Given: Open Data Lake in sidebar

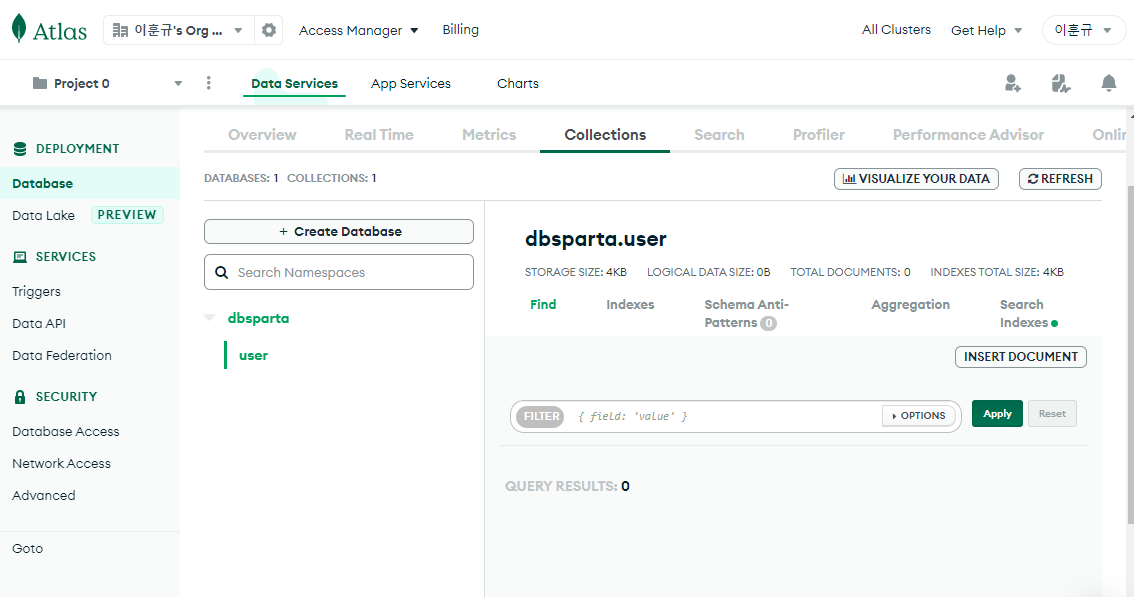Looking at the screenshot, I should (43, 216).
